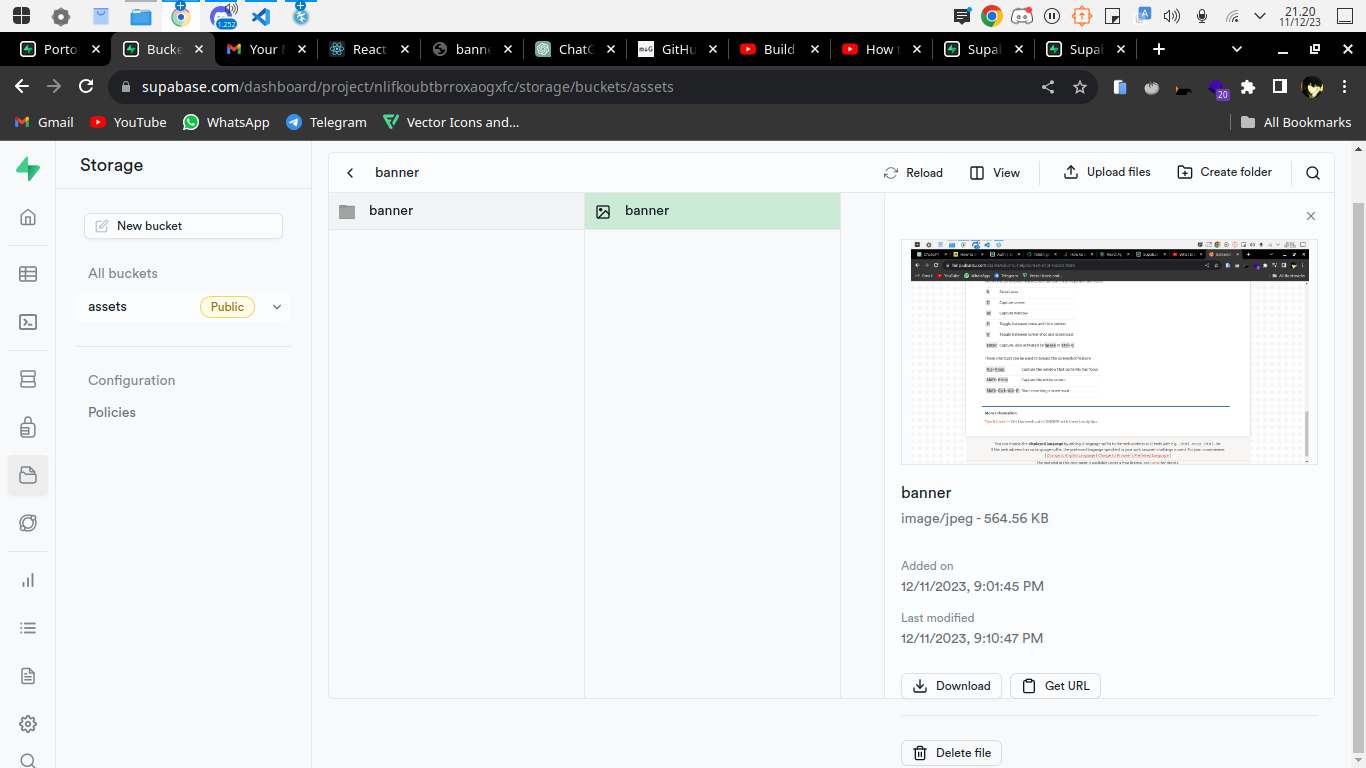Click the back chevron beside banner path
Viewport: 1366px width, 768px height.
click(350, 173)
